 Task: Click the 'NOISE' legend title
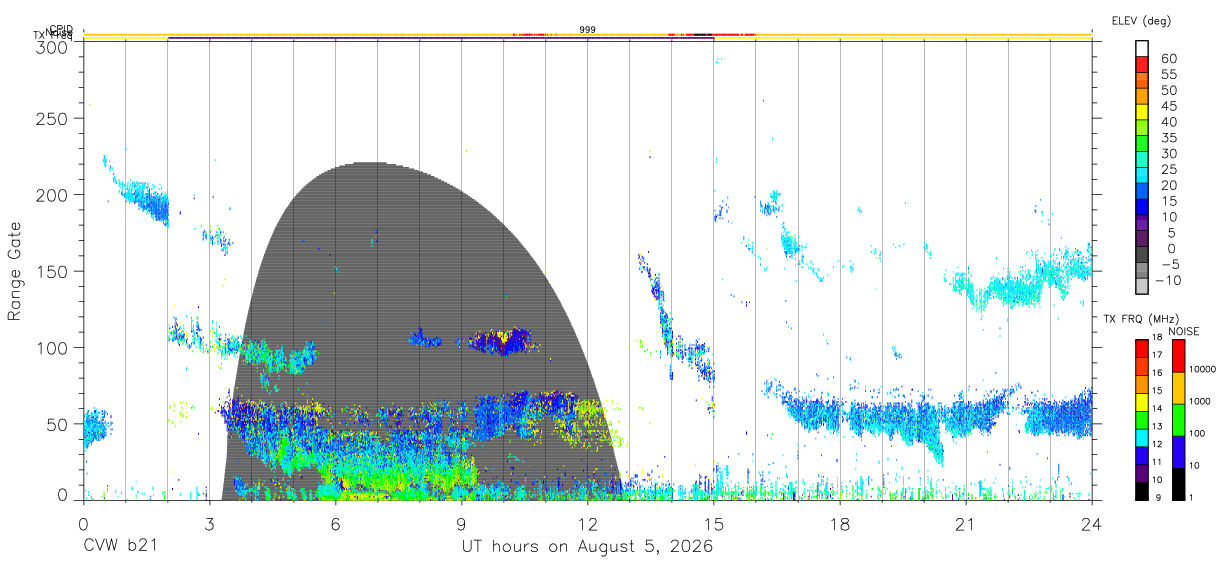click(1182, 331)
